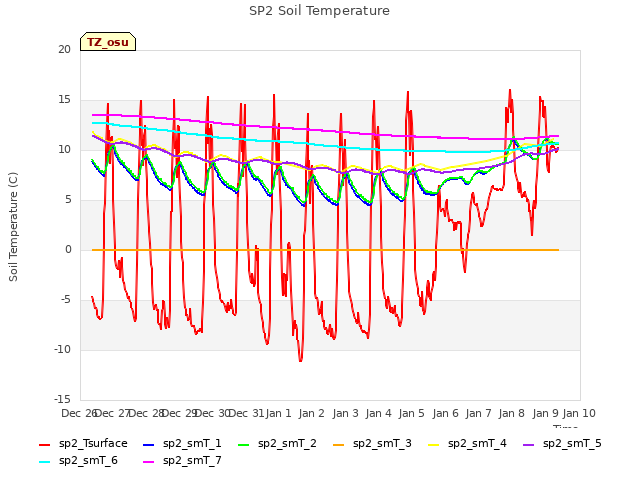Click the Jan 2 x-axis tick label
The image size is (640, 480).
[311, 413]
